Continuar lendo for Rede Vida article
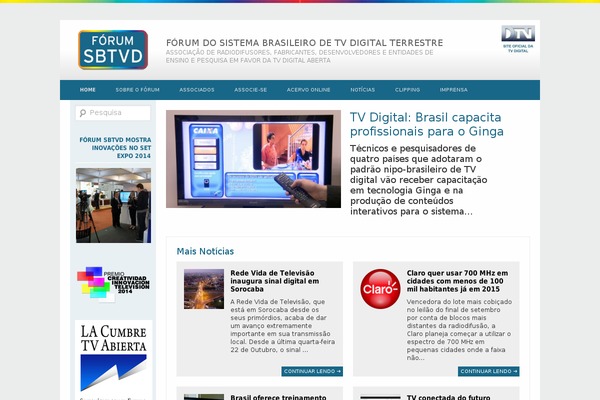600x400 pixels. (x=312, y=371)
